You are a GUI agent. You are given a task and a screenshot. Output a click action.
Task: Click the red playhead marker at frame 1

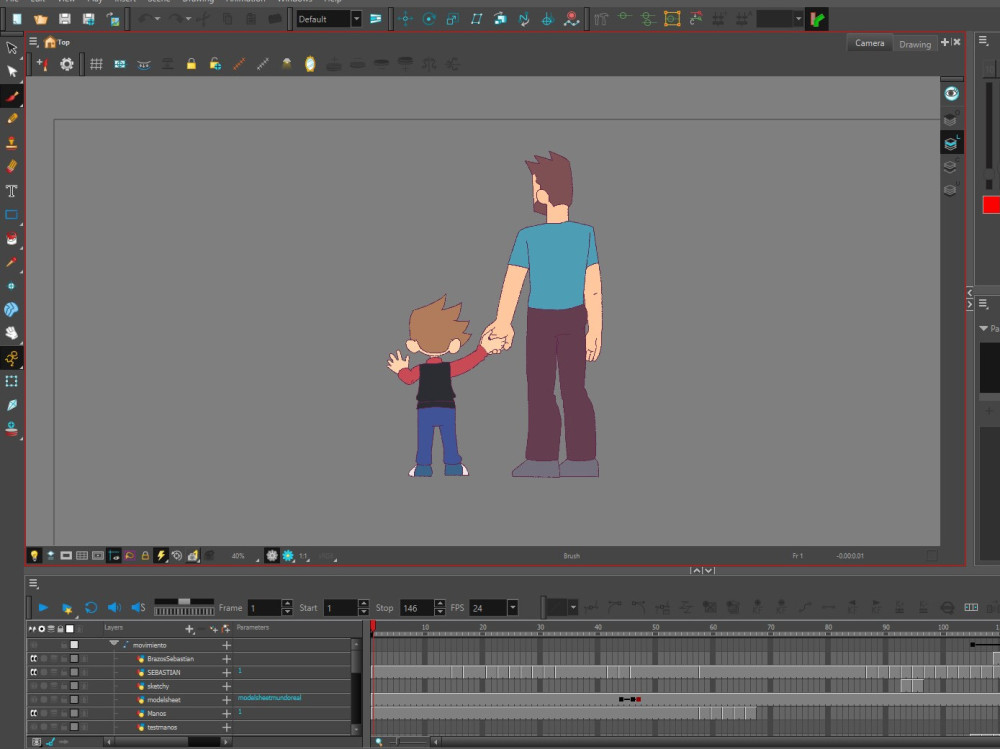click(373, 627)
